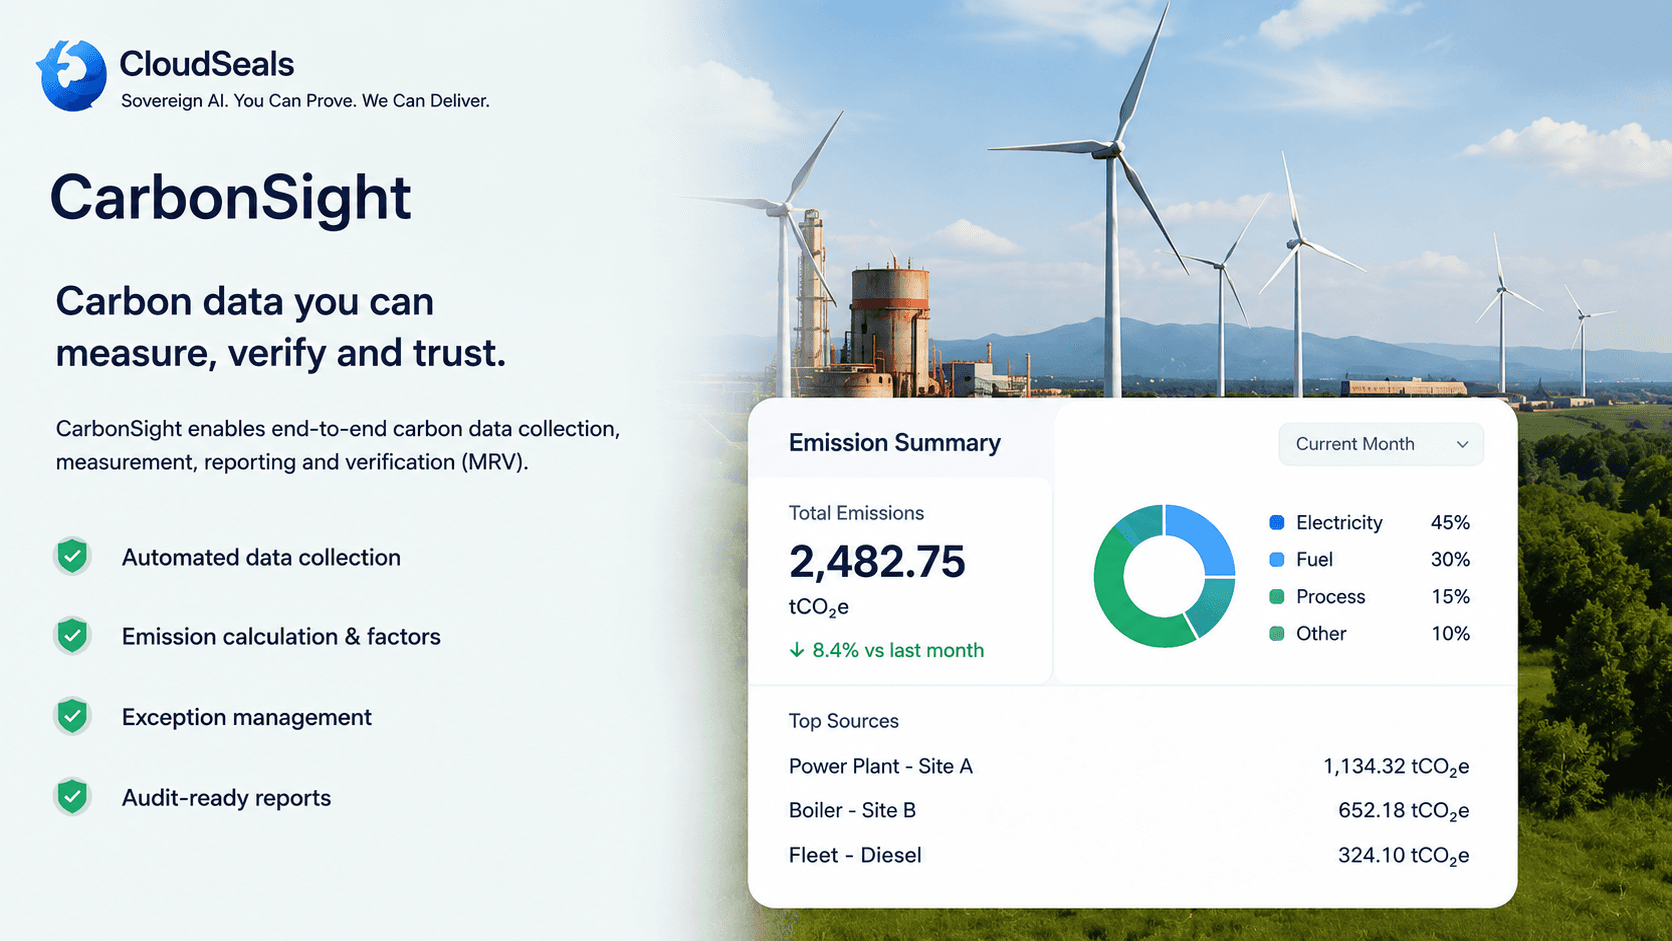Viewport: 1672px width, 941px height.
Task: Click the CloudSeals globe logo icon
Action: [x=72, y=75]
